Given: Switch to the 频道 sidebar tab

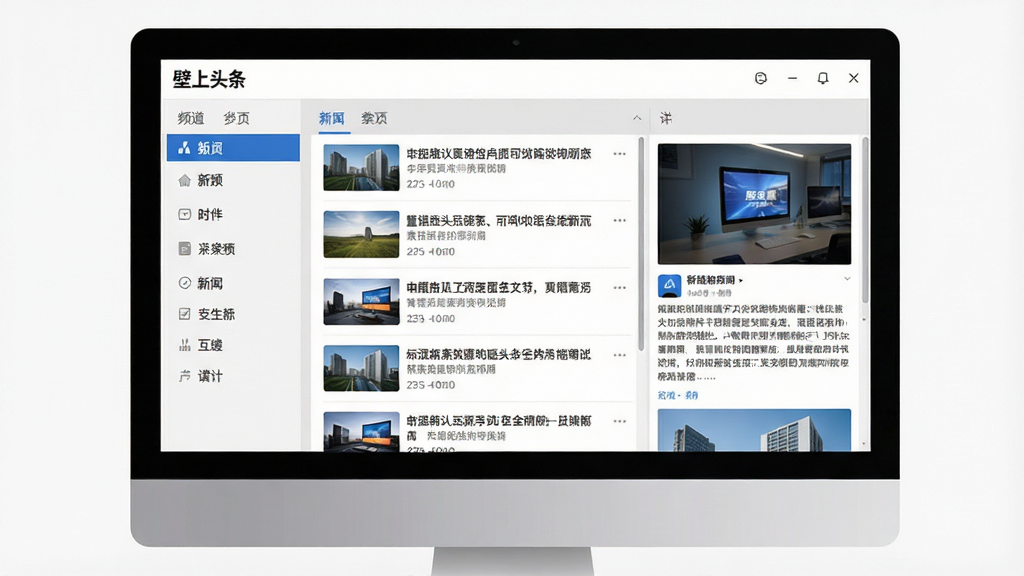Looking at the screenshot, I should point(191,118).
